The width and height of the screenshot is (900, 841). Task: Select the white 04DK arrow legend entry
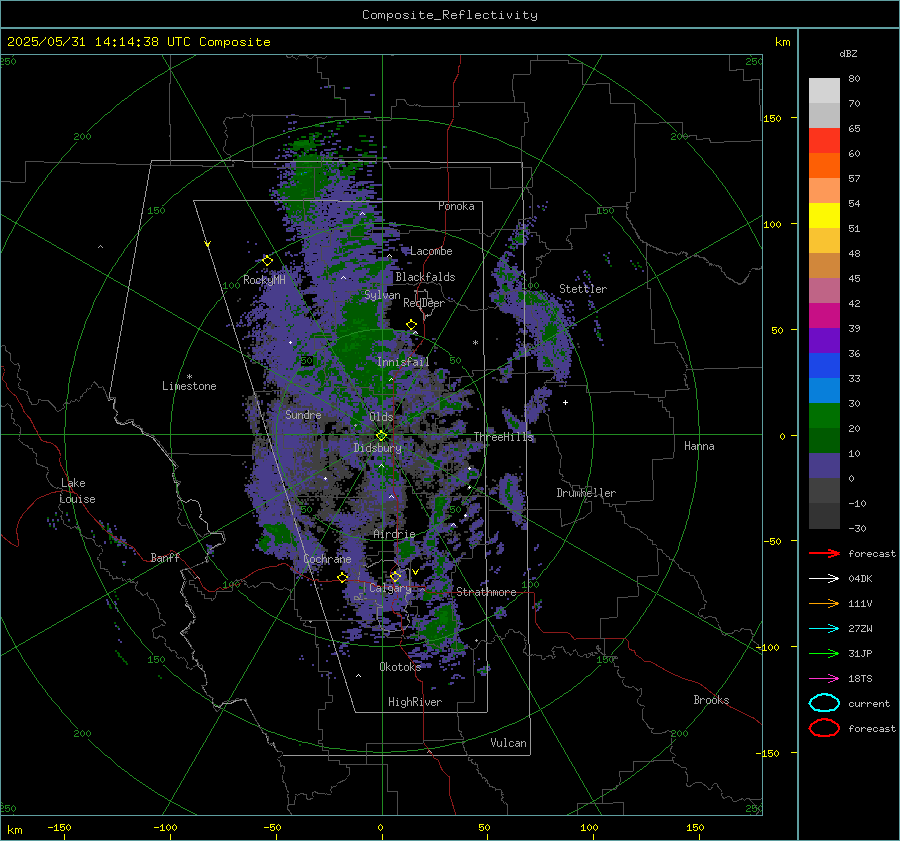coord(824,578)
